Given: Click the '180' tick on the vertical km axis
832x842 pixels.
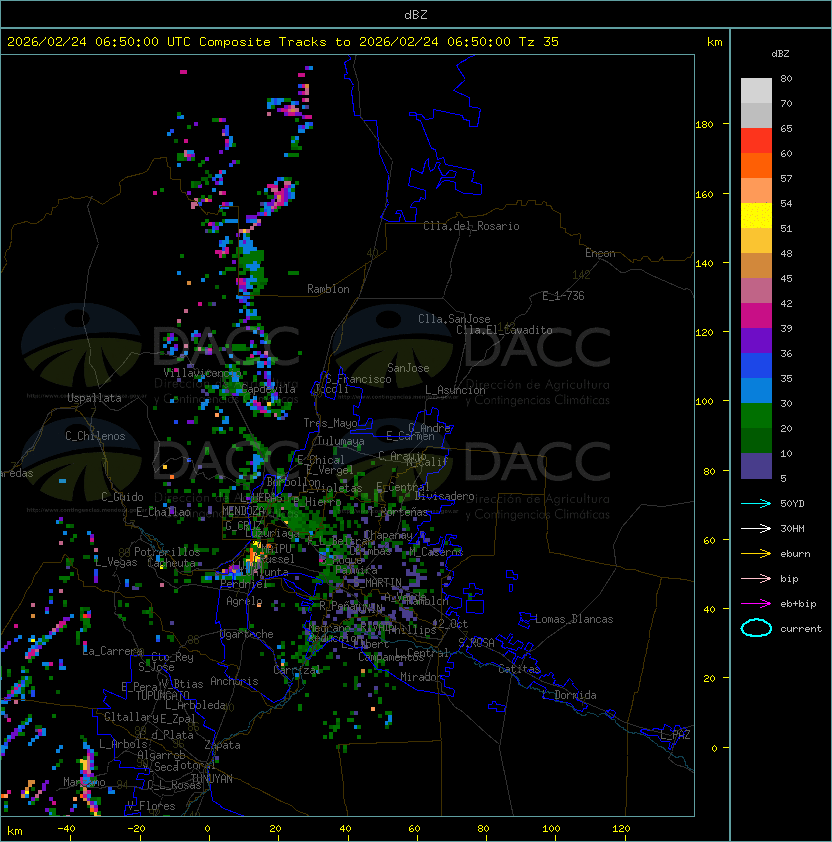Looking at the screenshot, I should [x=704, y=125].
